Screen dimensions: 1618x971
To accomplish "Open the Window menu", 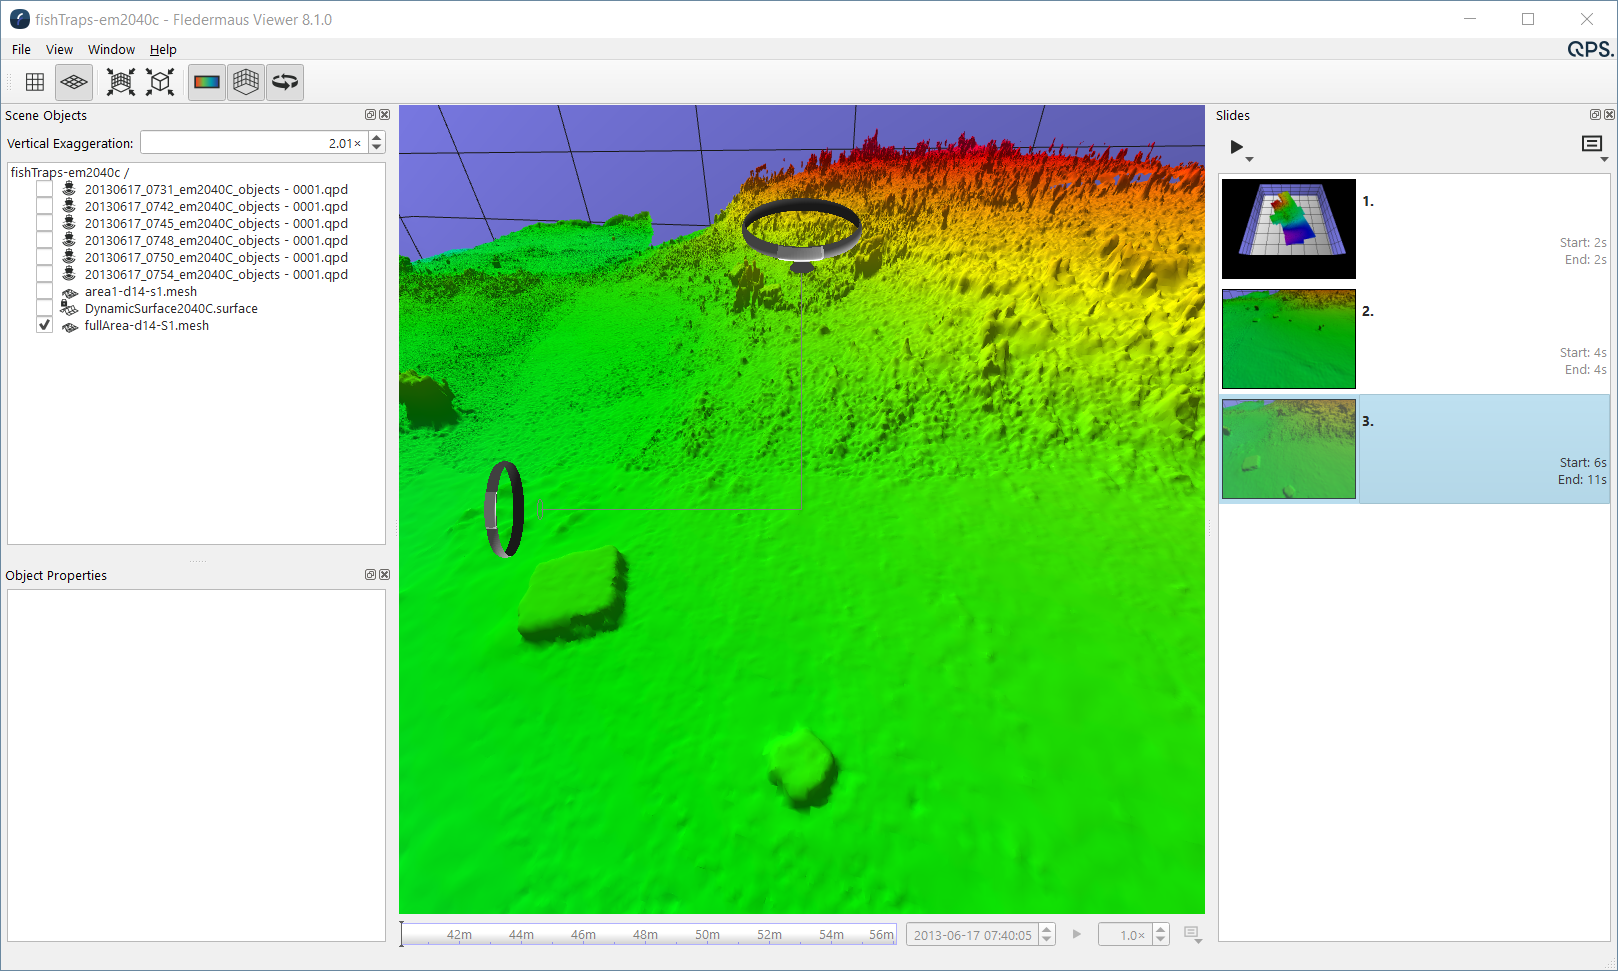I will 111,49.
